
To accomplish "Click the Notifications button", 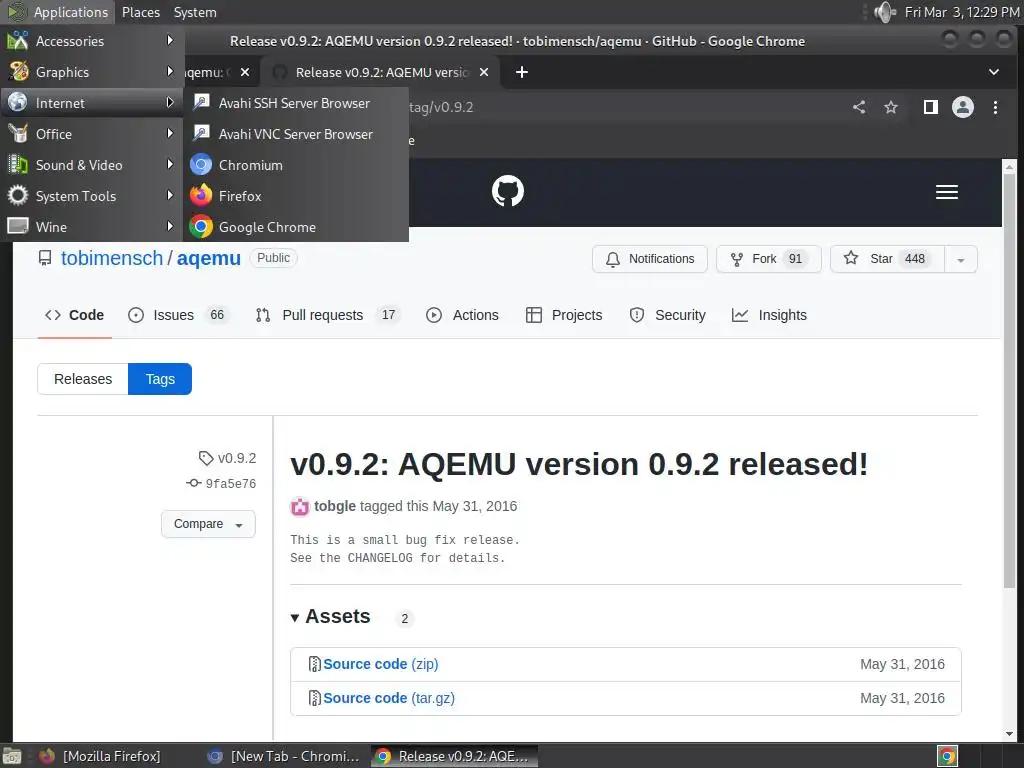I will [650, 259].
